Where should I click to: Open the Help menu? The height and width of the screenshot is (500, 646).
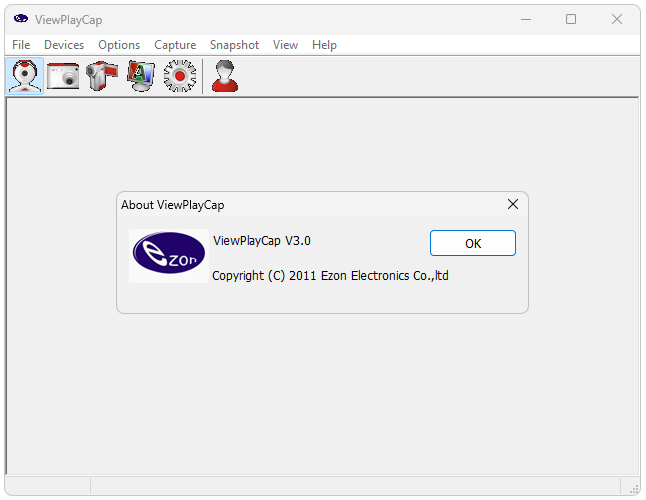[x=324, y=44]
